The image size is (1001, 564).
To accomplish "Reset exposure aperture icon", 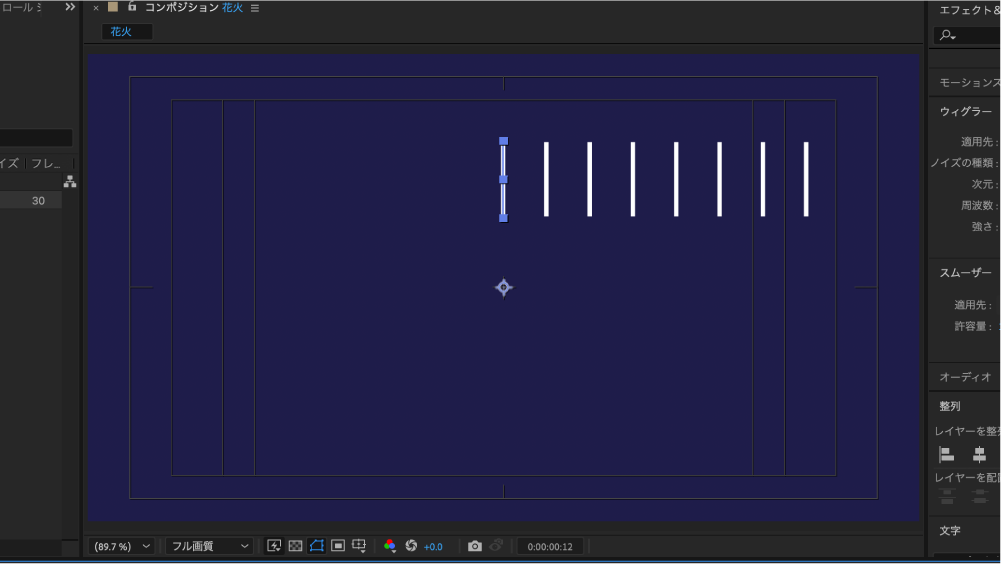I will (x=411, y=545).
